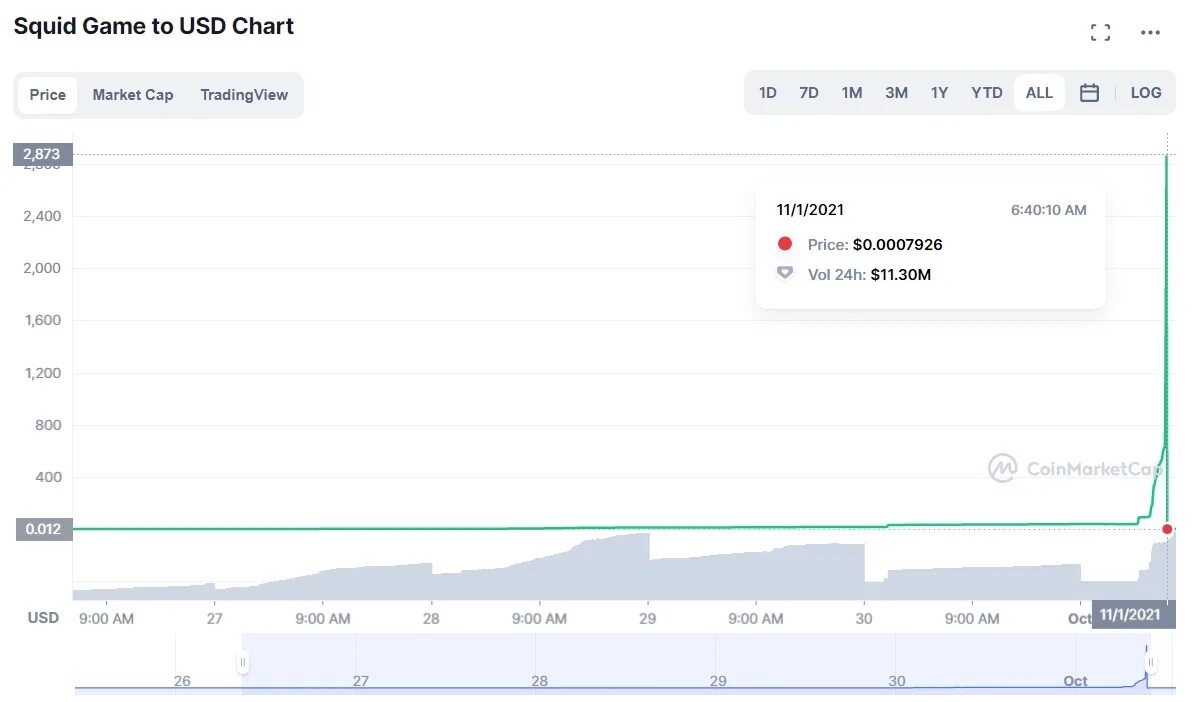Switch to the TradingView tab

(x=244, y=95)
